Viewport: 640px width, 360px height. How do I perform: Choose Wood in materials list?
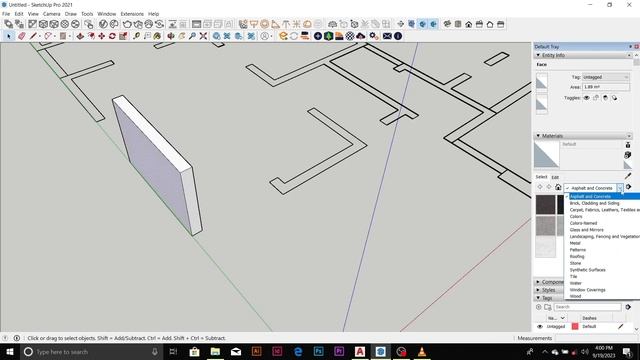pyautogui.click(x=575, y=296)
